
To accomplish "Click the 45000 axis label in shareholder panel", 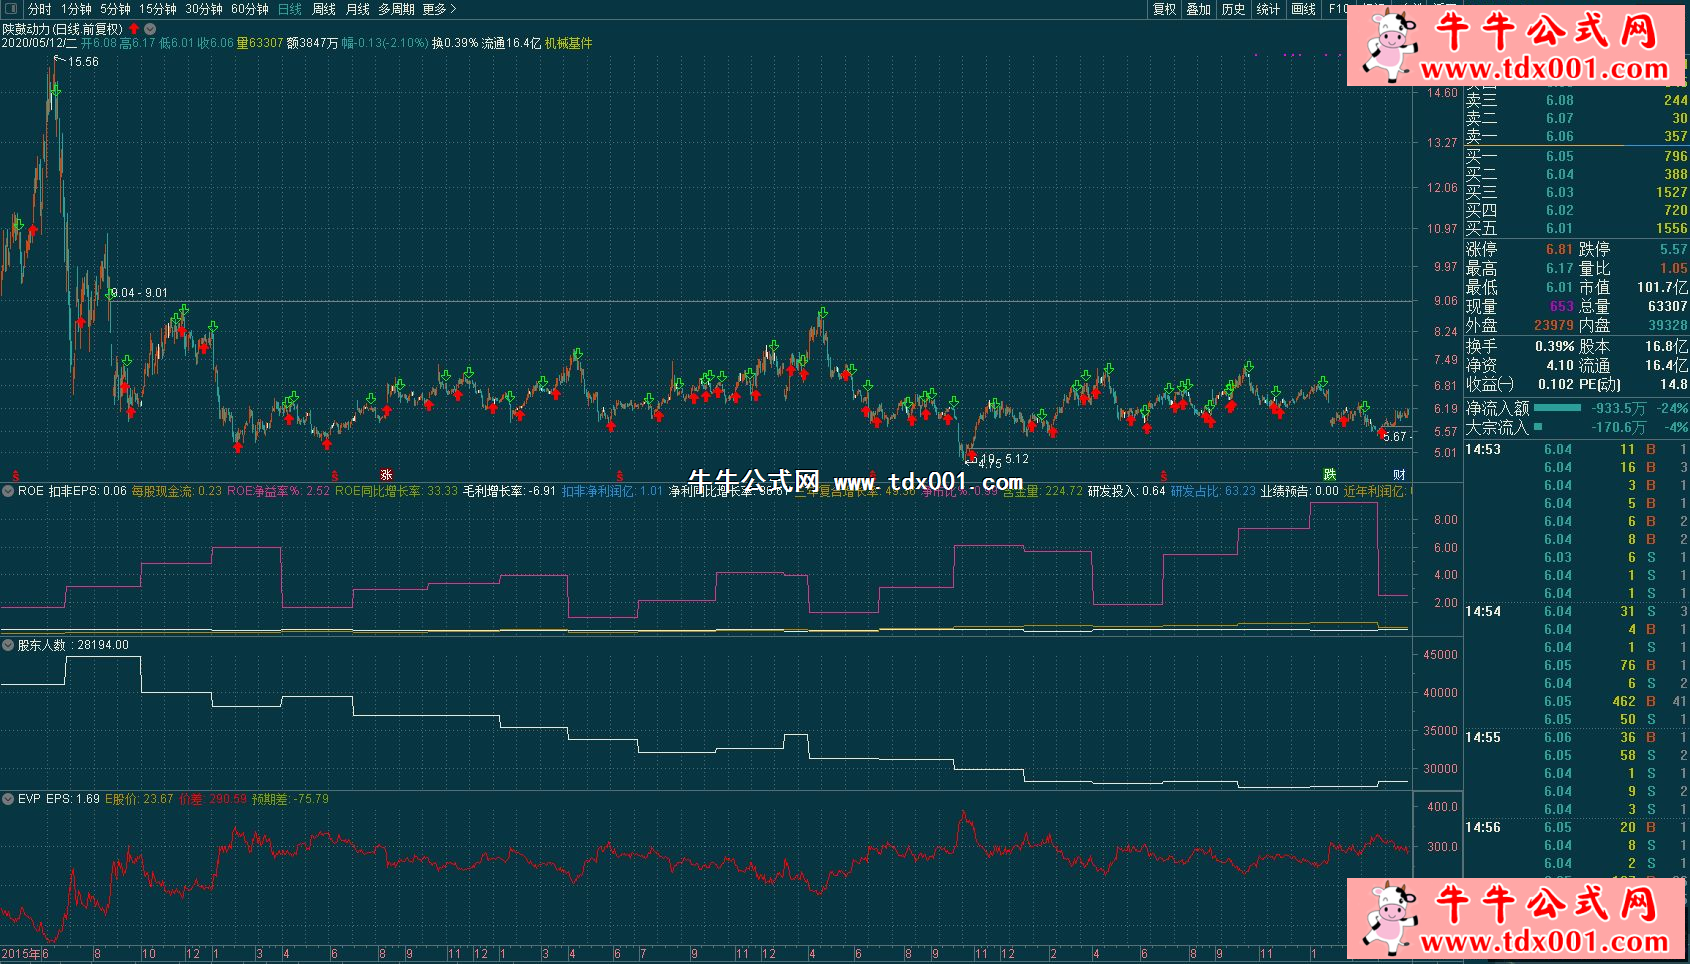I will (x=1440, y=655).
